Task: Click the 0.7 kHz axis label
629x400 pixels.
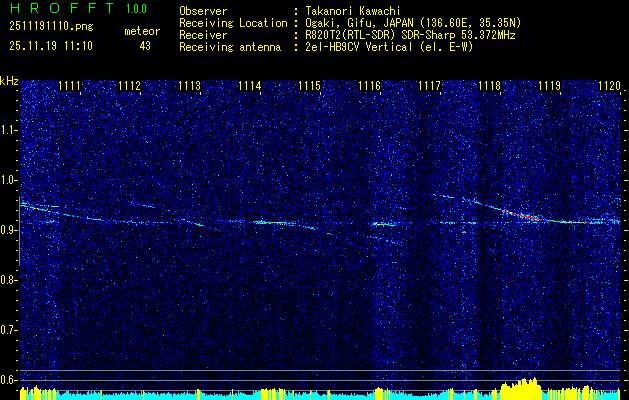Action: tap(8, 330)
